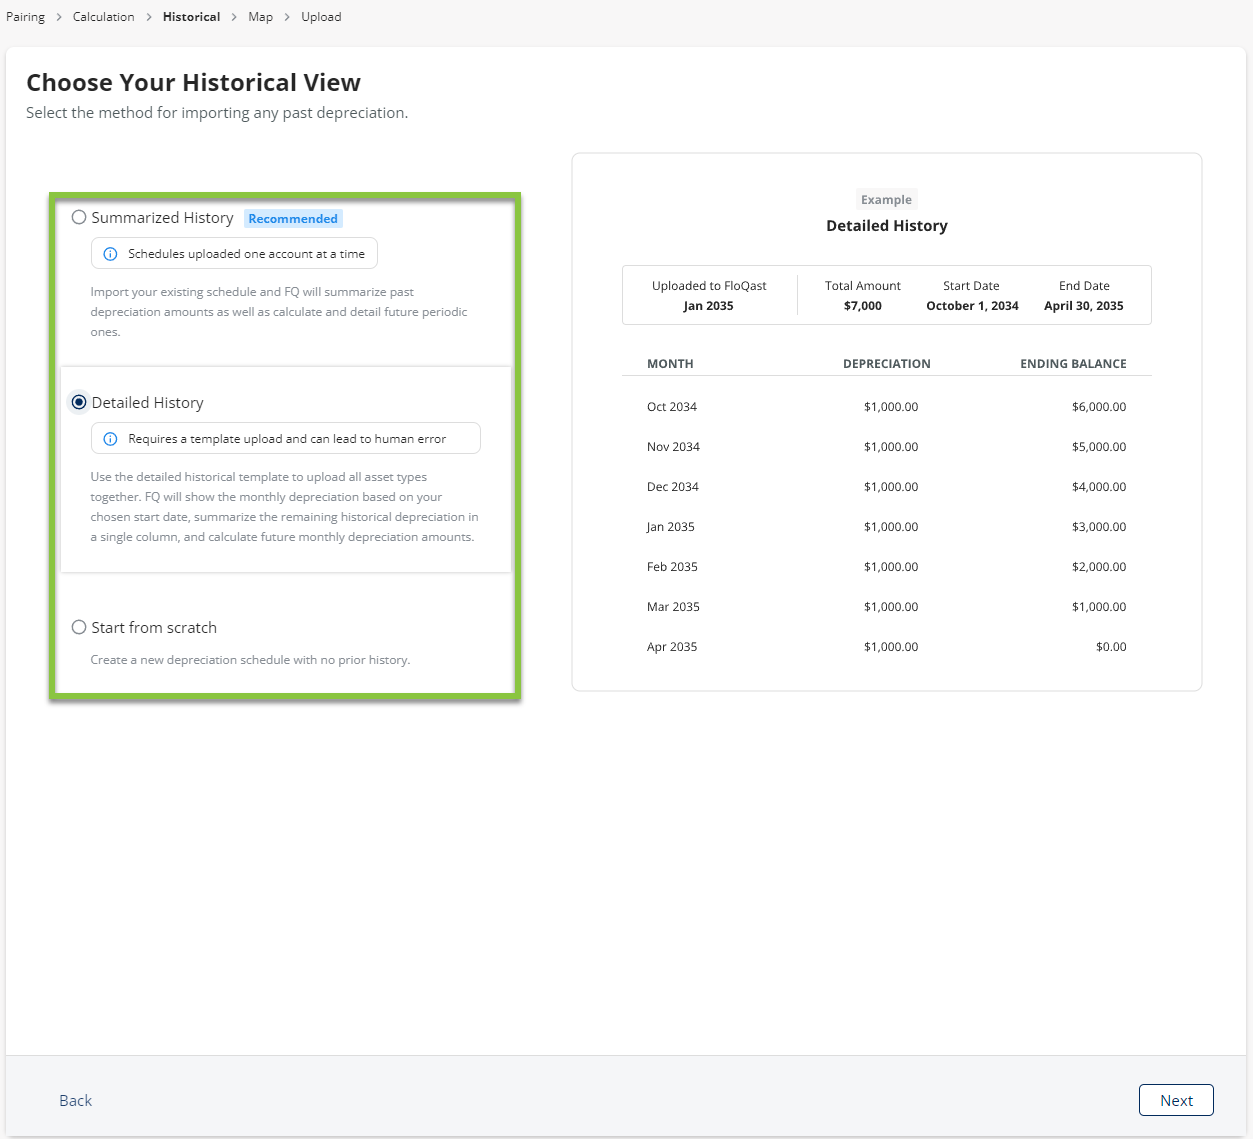Click the Historical breadcrumb step

tap(191, 17)
